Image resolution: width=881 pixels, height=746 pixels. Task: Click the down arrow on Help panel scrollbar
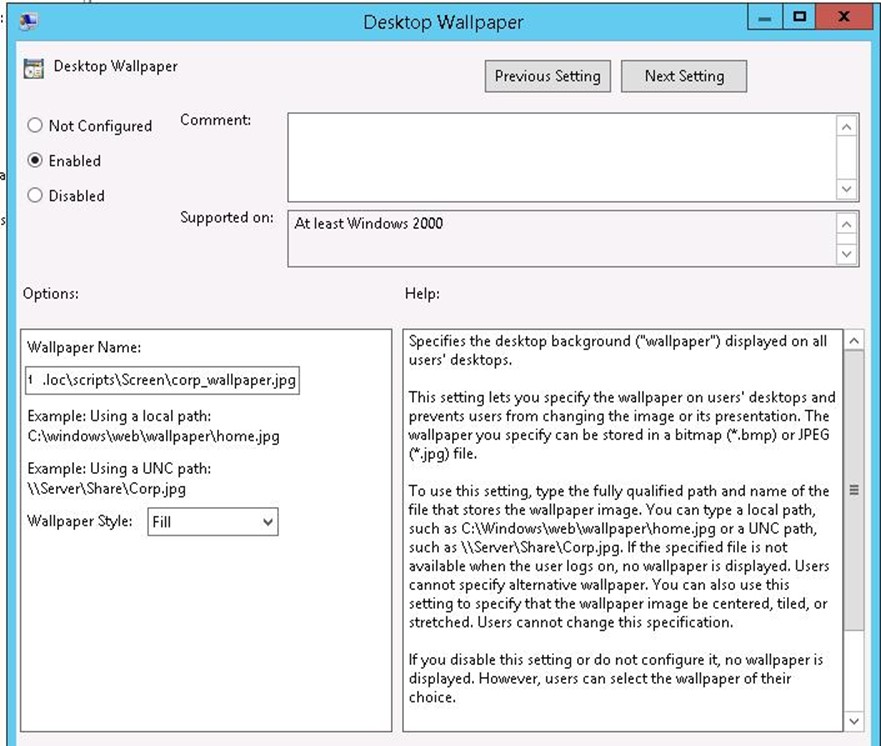[x=854, y=720]
